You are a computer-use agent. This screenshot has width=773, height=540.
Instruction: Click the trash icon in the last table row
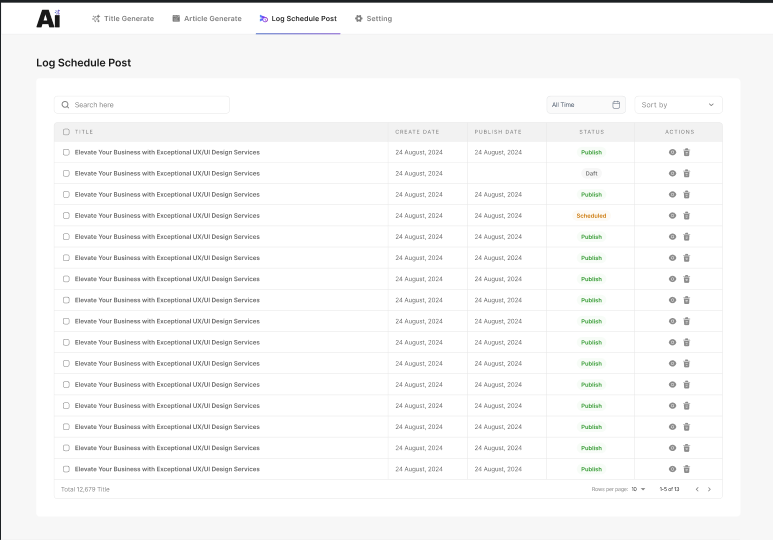tap(686, 469)
